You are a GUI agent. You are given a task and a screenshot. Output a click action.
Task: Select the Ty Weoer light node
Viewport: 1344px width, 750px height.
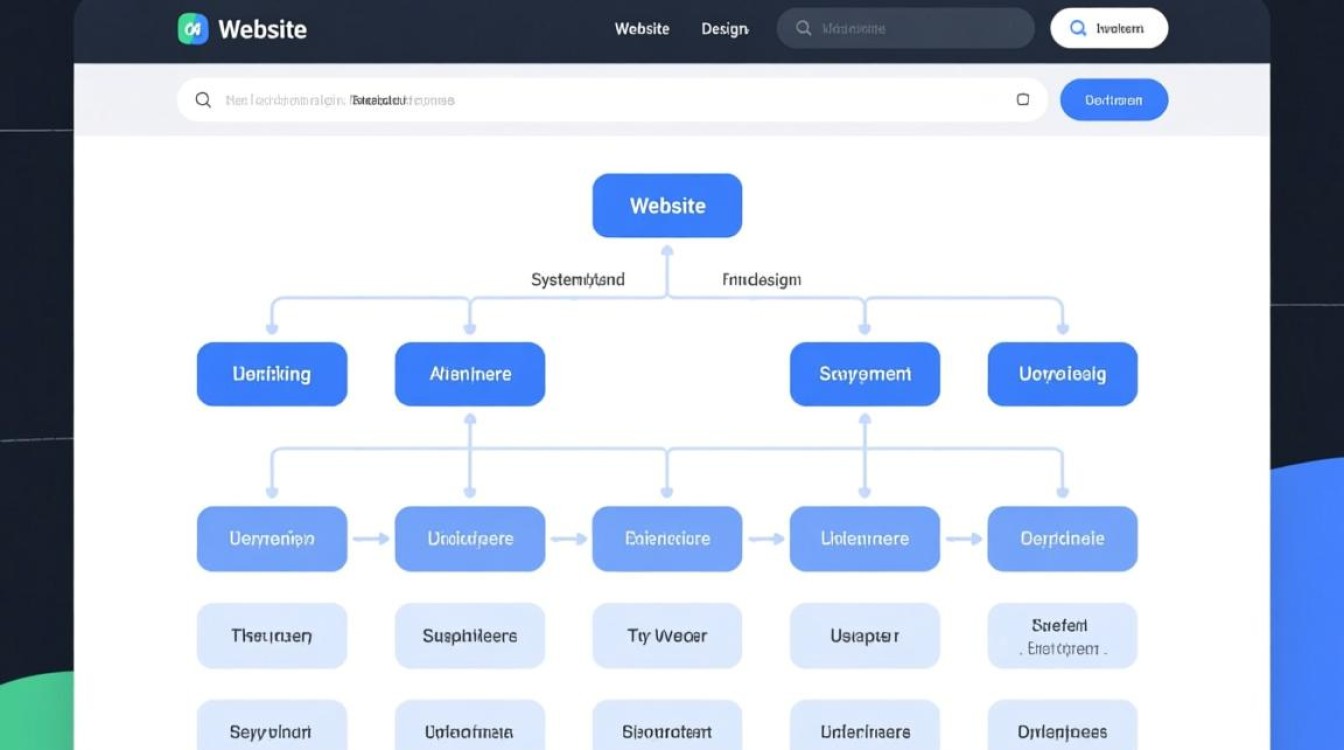(x=667, y=636)
